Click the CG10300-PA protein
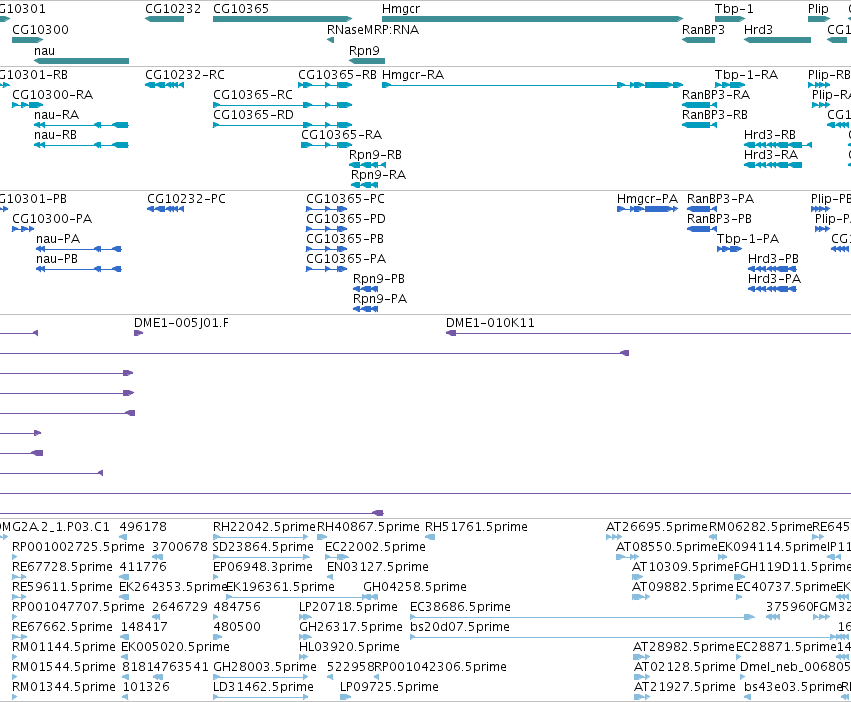Screen dimensions: 851x702 [23, 229]
